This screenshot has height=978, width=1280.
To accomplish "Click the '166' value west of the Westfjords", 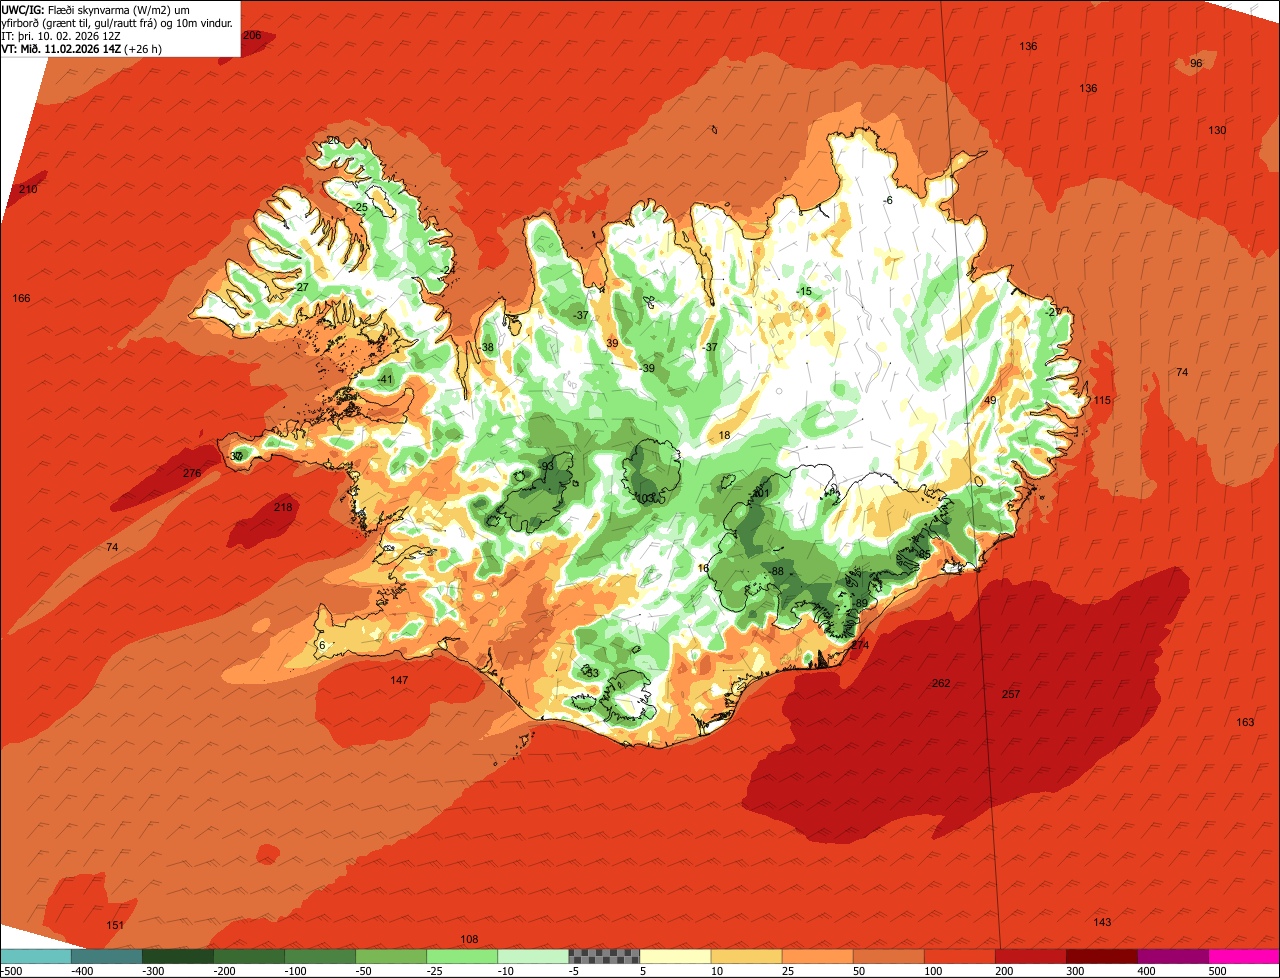I will coord(21,298).
